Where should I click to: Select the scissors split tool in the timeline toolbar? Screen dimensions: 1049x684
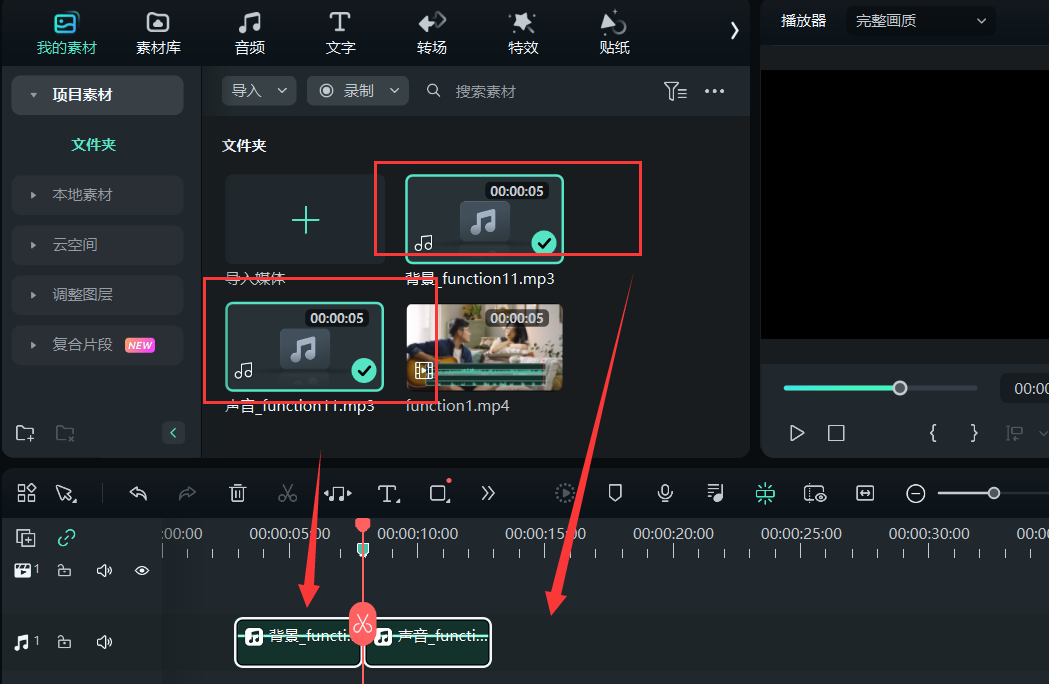click(x=288, y=493)
